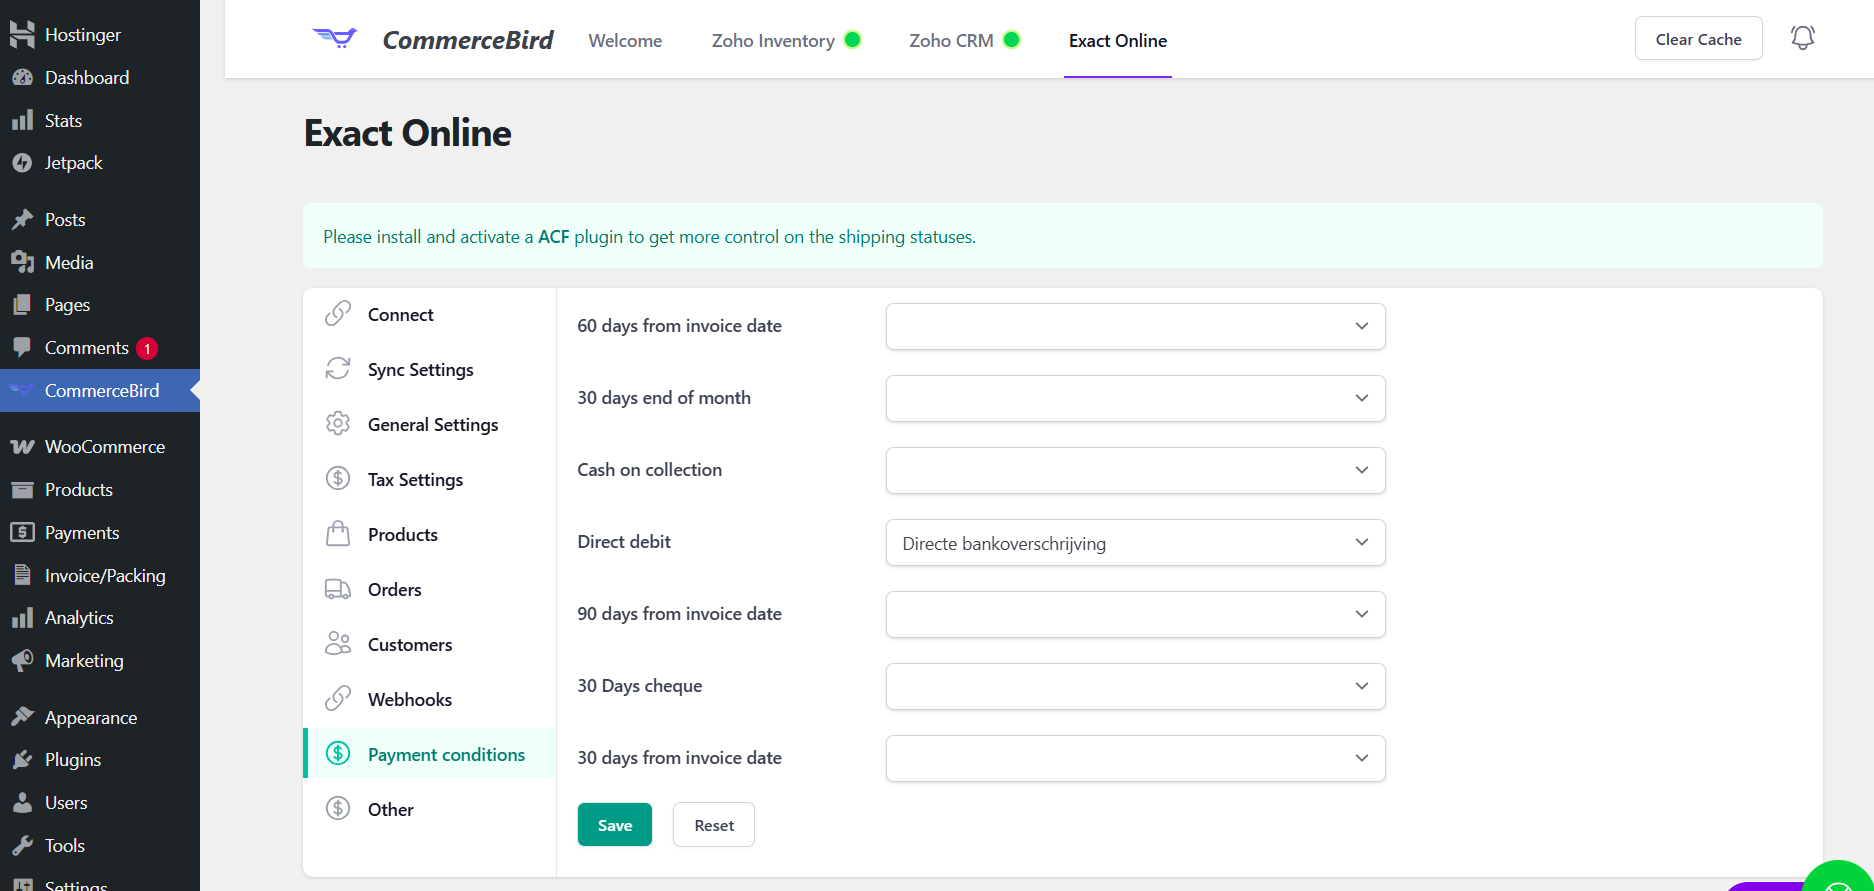This screenshot has height=891, width=1874.
Task: Click the Orders truck icon
Action: (338, 589)
